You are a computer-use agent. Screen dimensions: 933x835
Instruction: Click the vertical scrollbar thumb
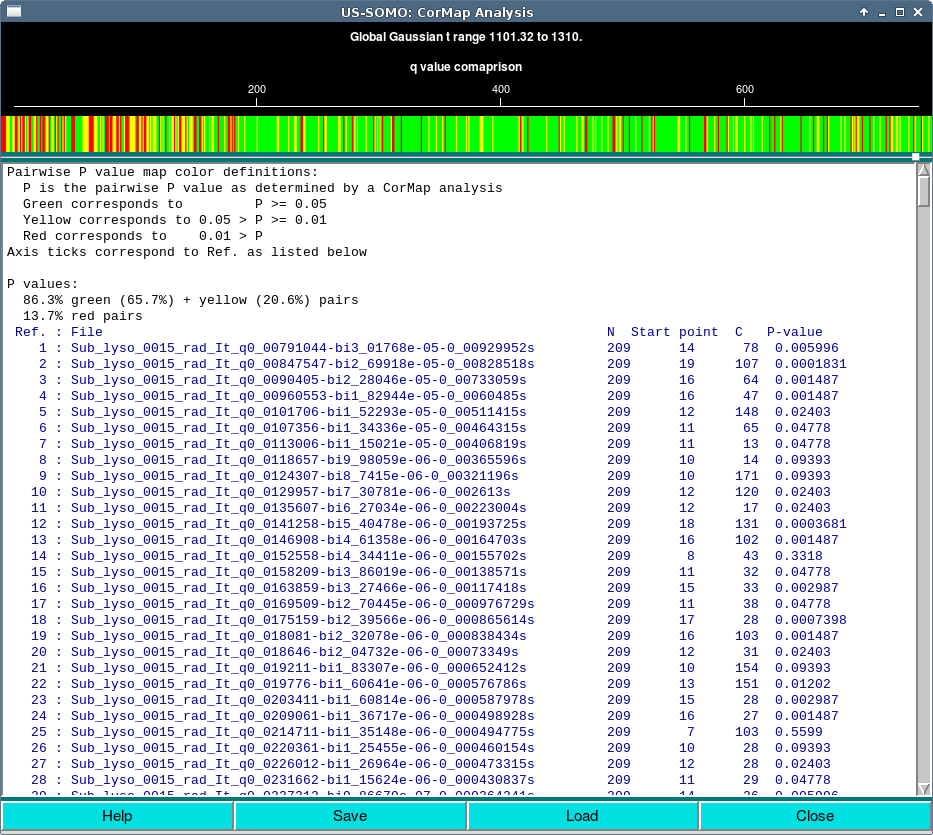924,191
